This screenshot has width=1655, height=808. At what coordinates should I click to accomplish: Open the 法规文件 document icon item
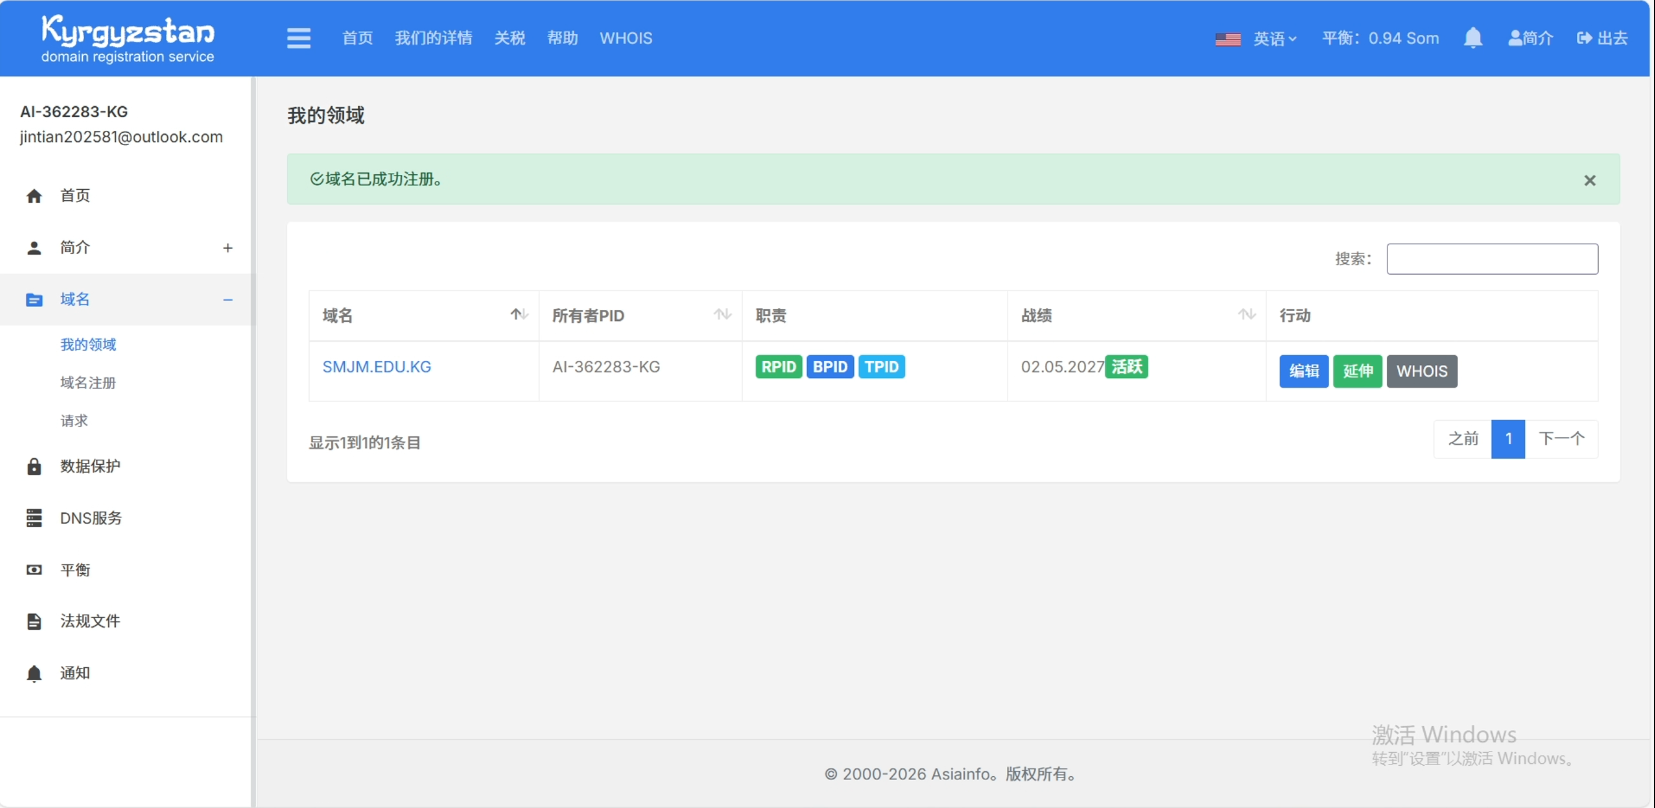point(34,622)
